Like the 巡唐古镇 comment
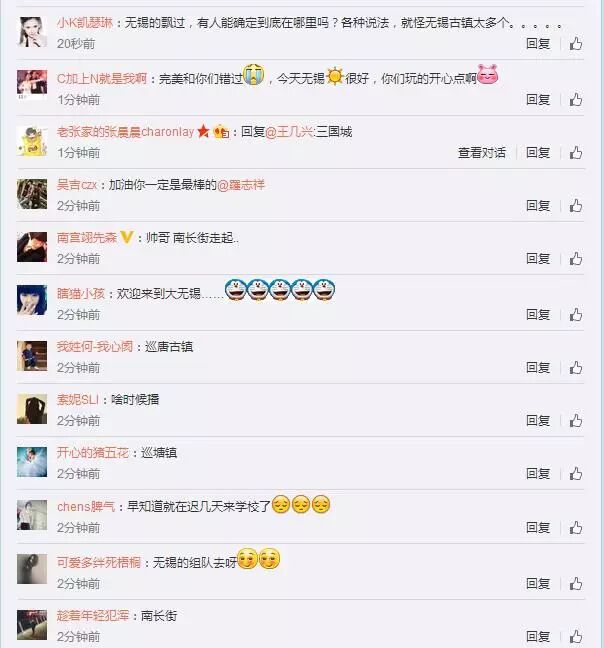Viewport: 604px width, 648px height. pyautogui.click(x=576, y=367)
